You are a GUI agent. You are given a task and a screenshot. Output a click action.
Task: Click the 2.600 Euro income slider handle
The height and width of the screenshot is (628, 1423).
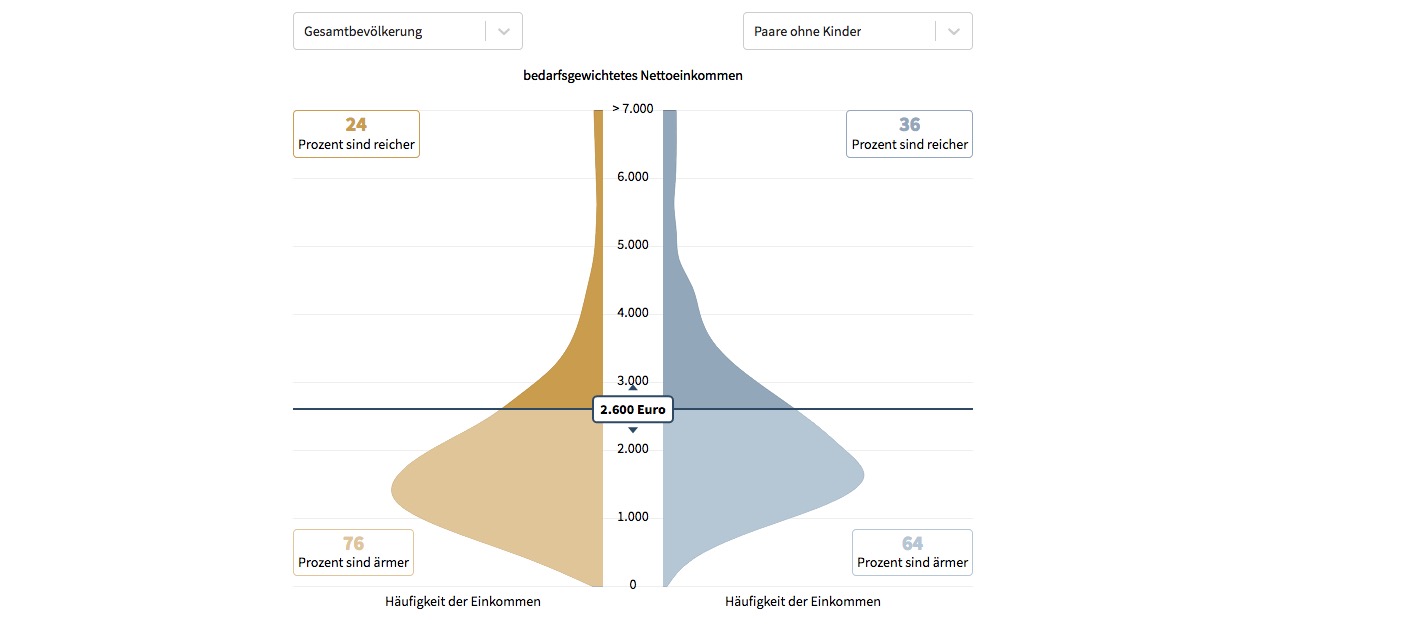(x=633, y=409)
